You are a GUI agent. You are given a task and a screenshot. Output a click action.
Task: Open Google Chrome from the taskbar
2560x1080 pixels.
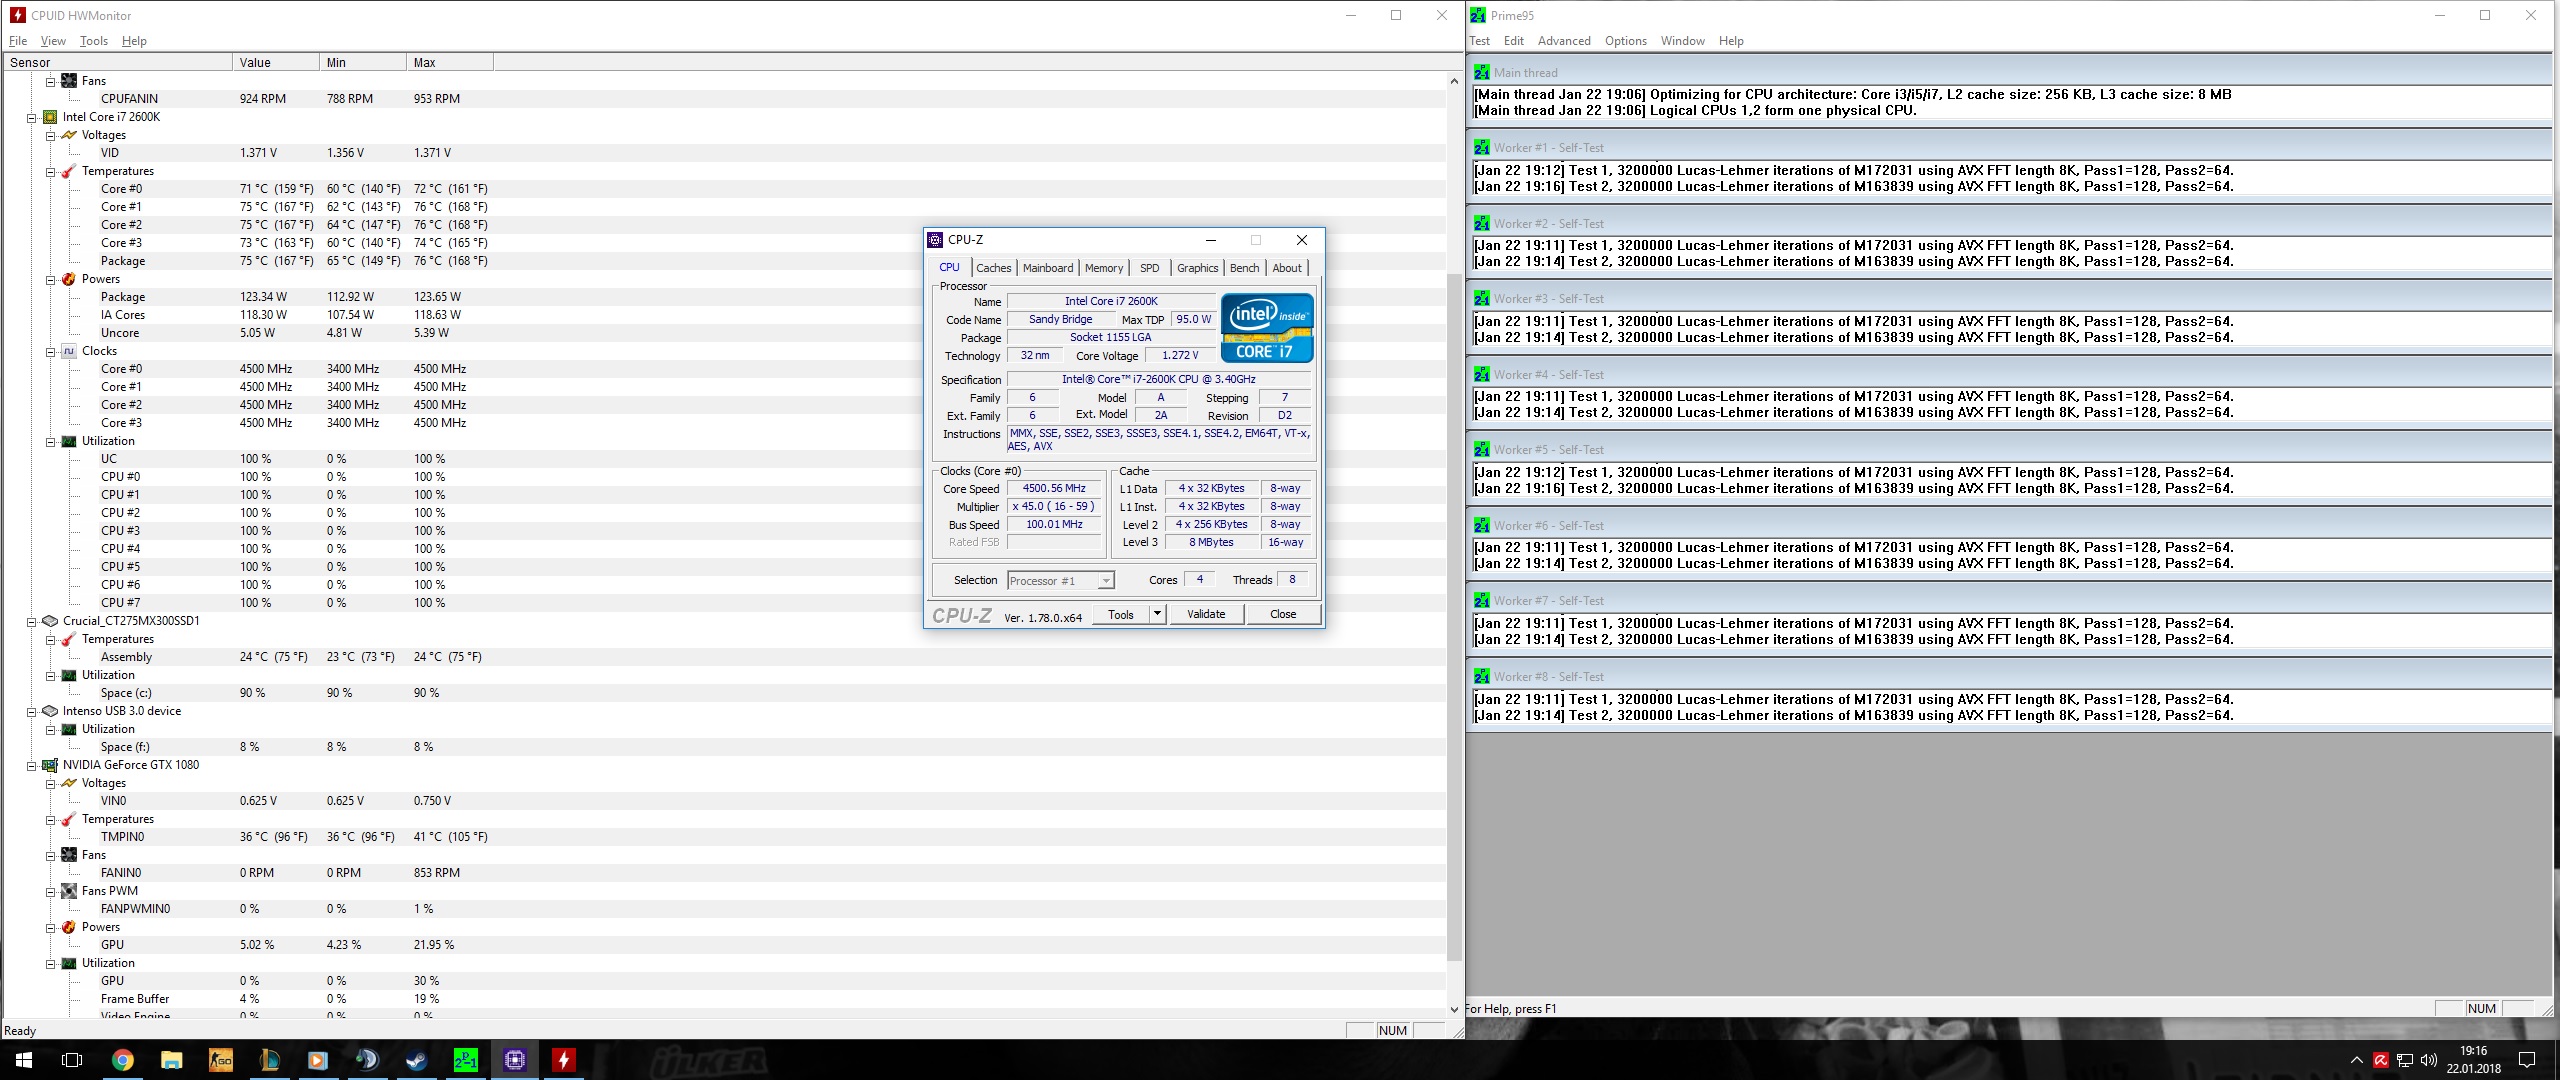pos(122,1060)
